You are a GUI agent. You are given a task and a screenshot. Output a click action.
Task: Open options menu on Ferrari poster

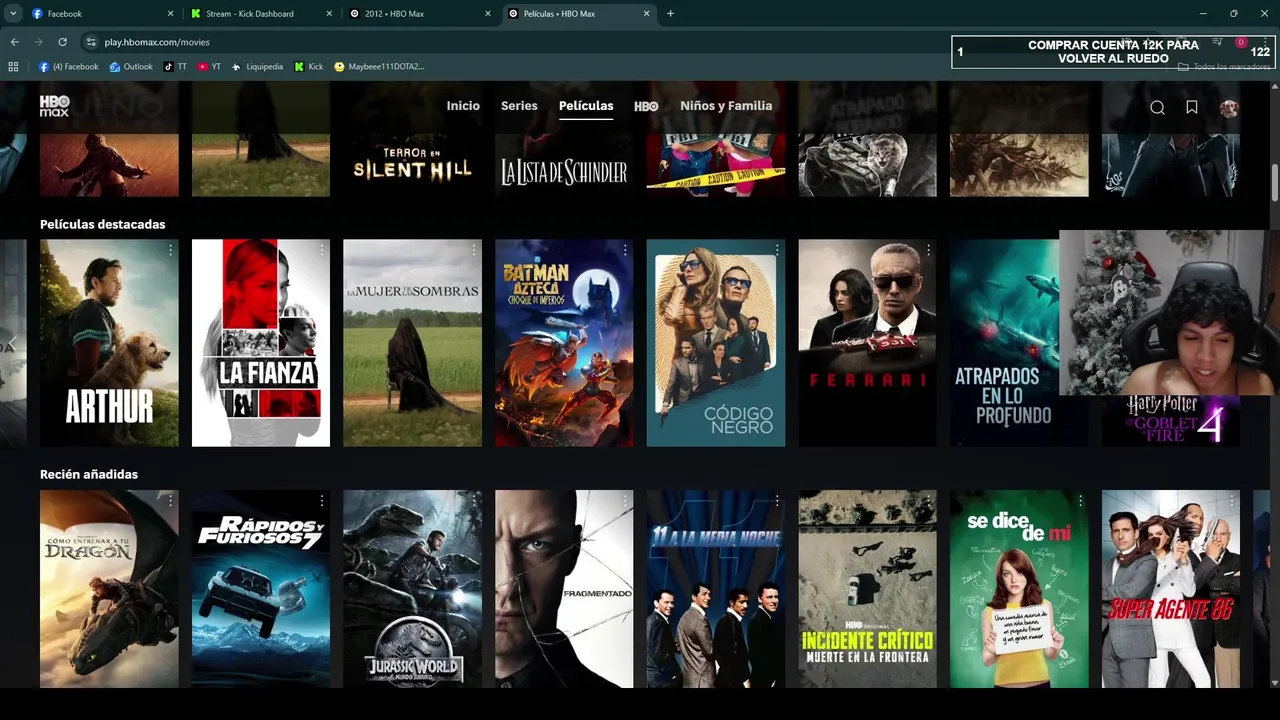(x=928, y=250)
